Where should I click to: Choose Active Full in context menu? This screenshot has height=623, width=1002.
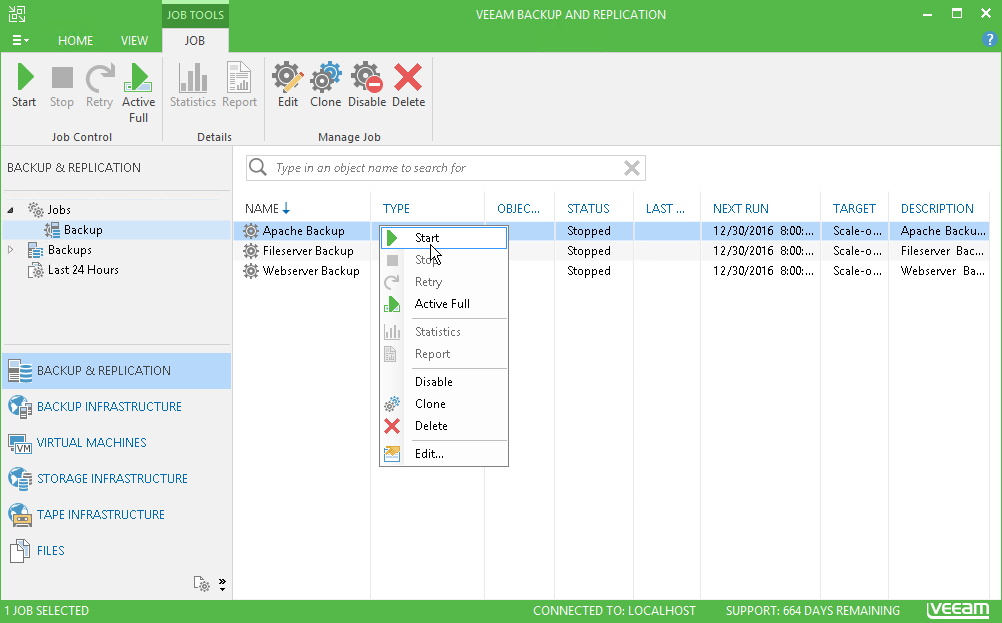(444, 304)
